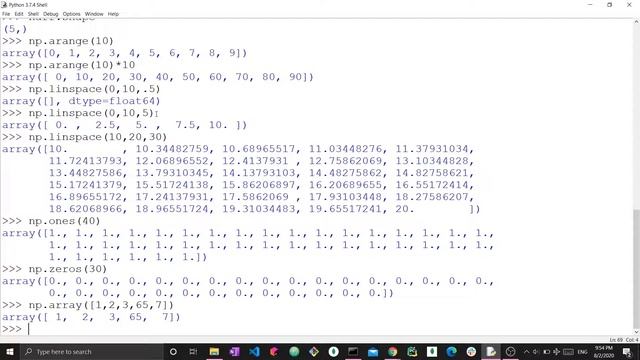Open the Window menu
Screen dimensions: 640x360
click(x=94, y=14)
